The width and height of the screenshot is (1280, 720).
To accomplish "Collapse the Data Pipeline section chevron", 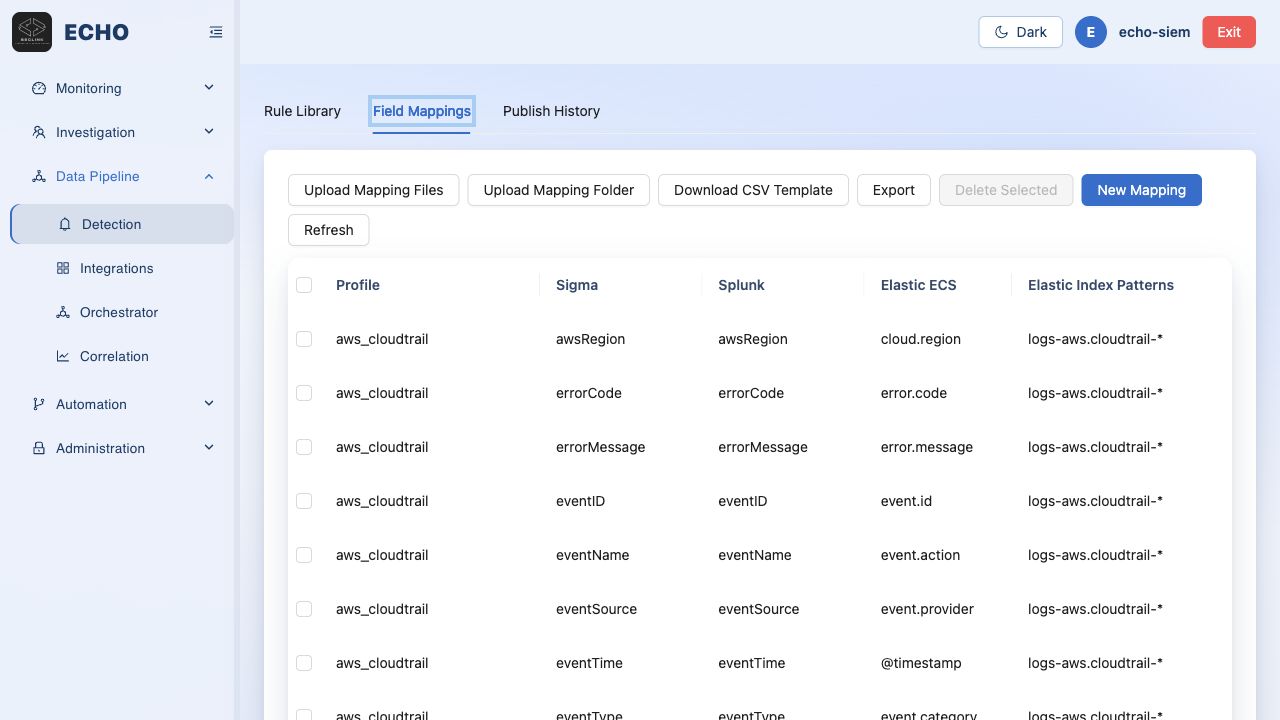I will tap(209, 176).
